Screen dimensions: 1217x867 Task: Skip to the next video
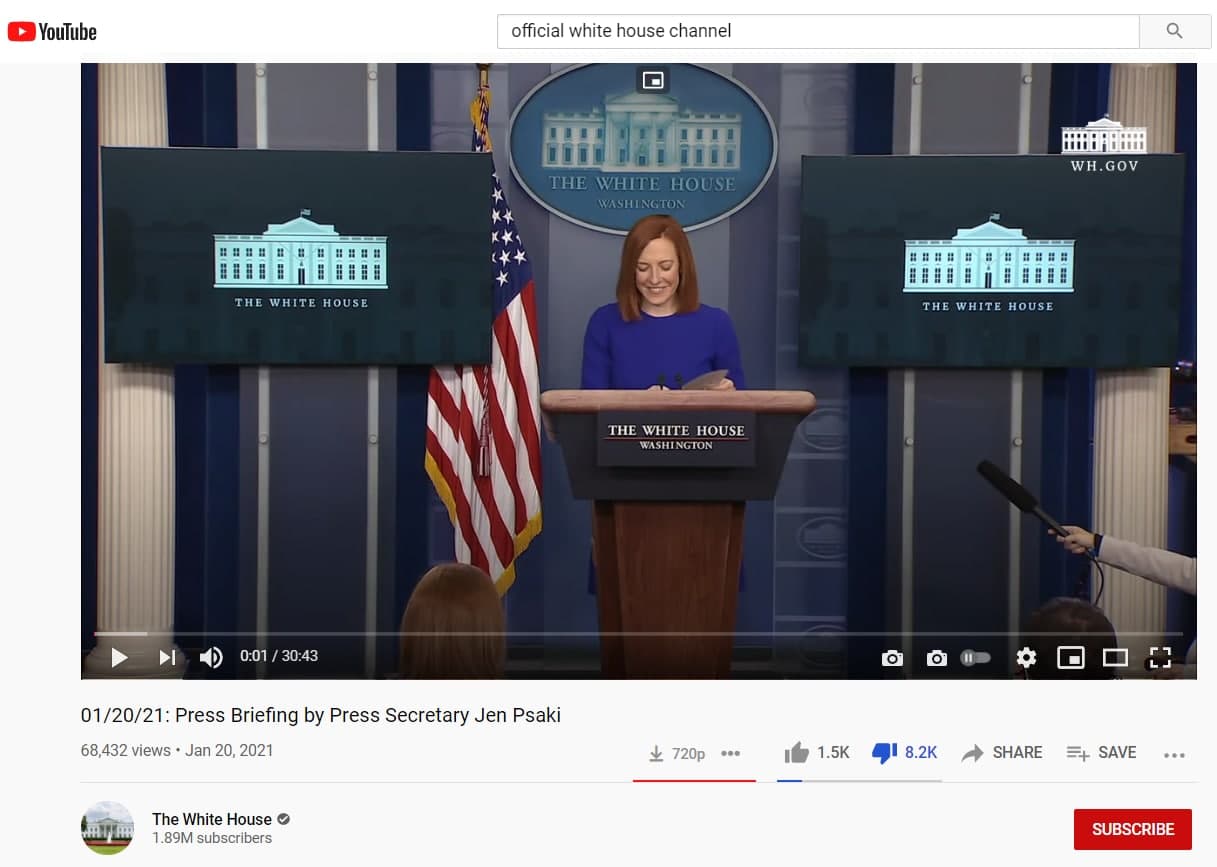coord(167,657)
